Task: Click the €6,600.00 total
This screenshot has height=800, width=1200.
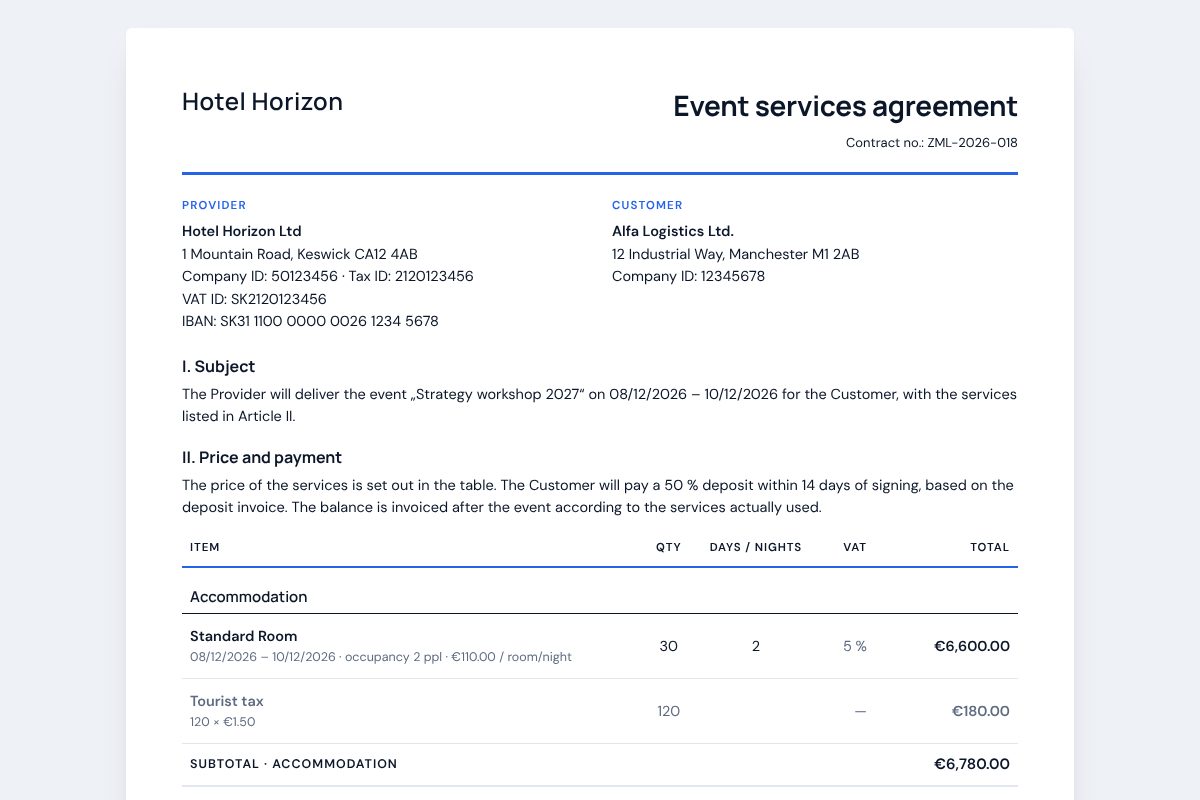Action: tap(972, 646)
